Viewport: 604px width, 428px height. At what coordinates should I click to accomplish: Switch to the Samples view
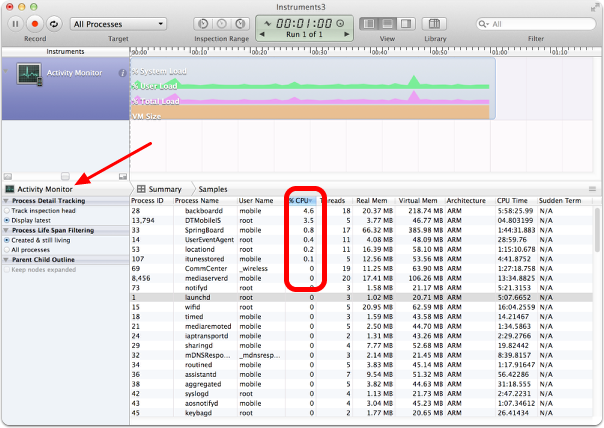coord(212,188)
